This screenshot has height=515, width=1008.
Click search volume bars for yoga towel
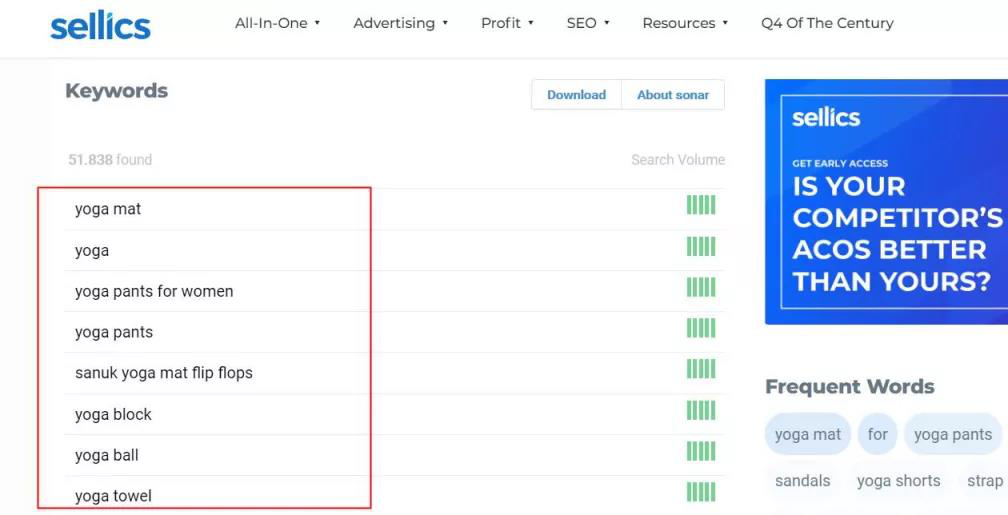click(701, 492)
